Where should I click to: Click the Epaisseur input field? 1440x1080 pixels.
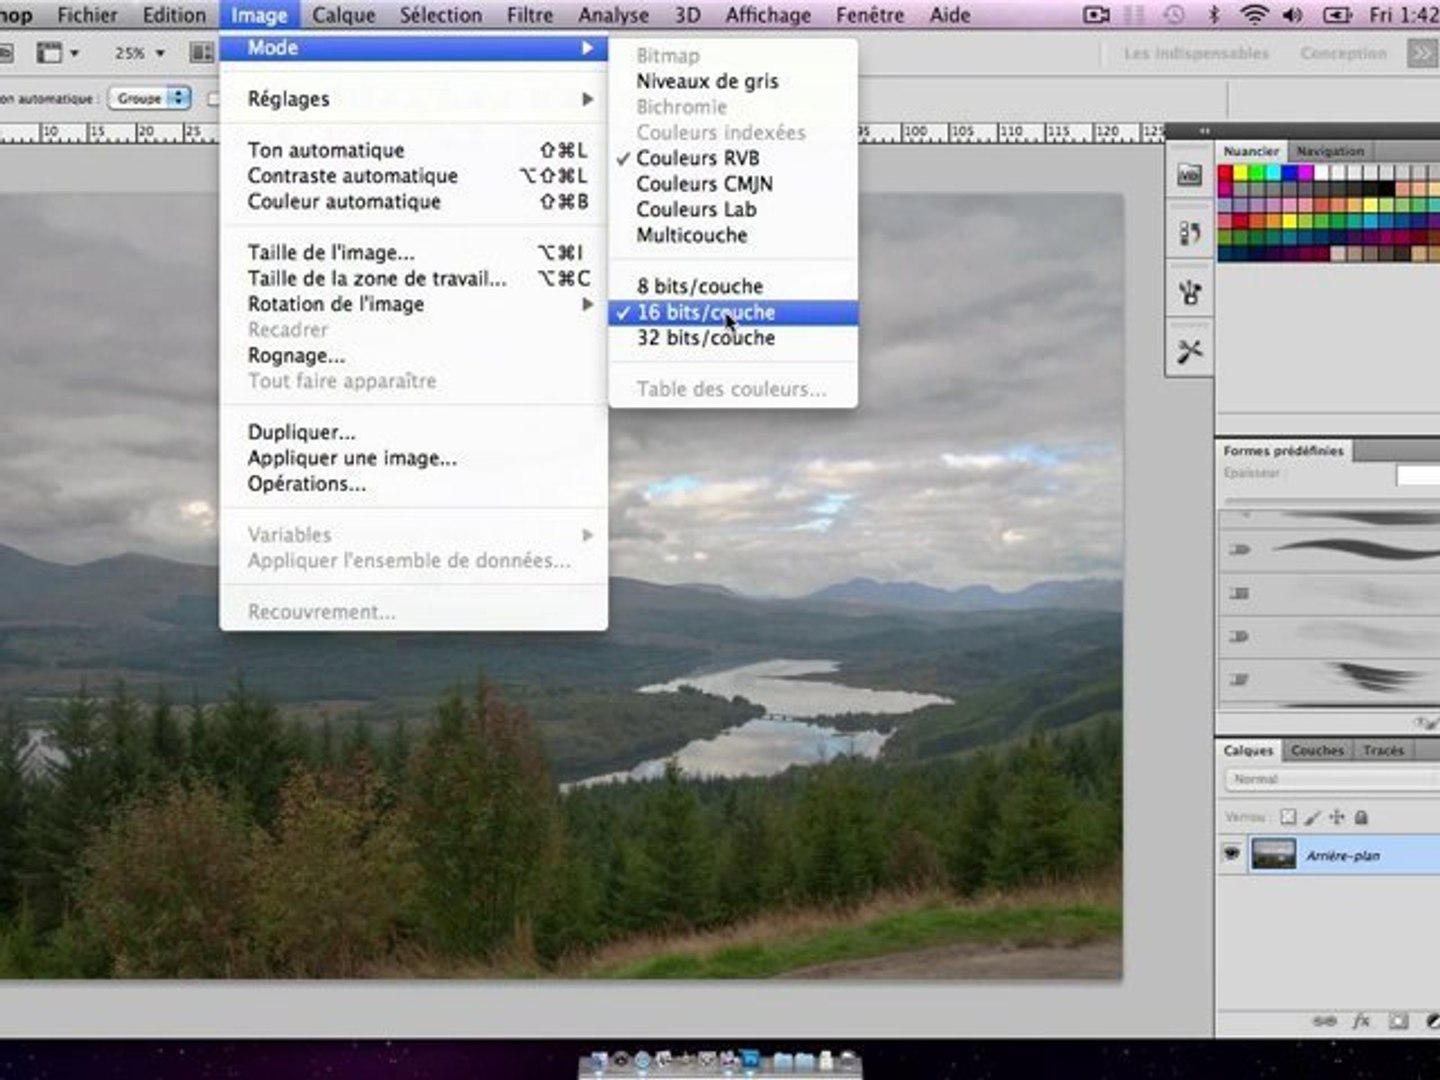click(1418, 475)
